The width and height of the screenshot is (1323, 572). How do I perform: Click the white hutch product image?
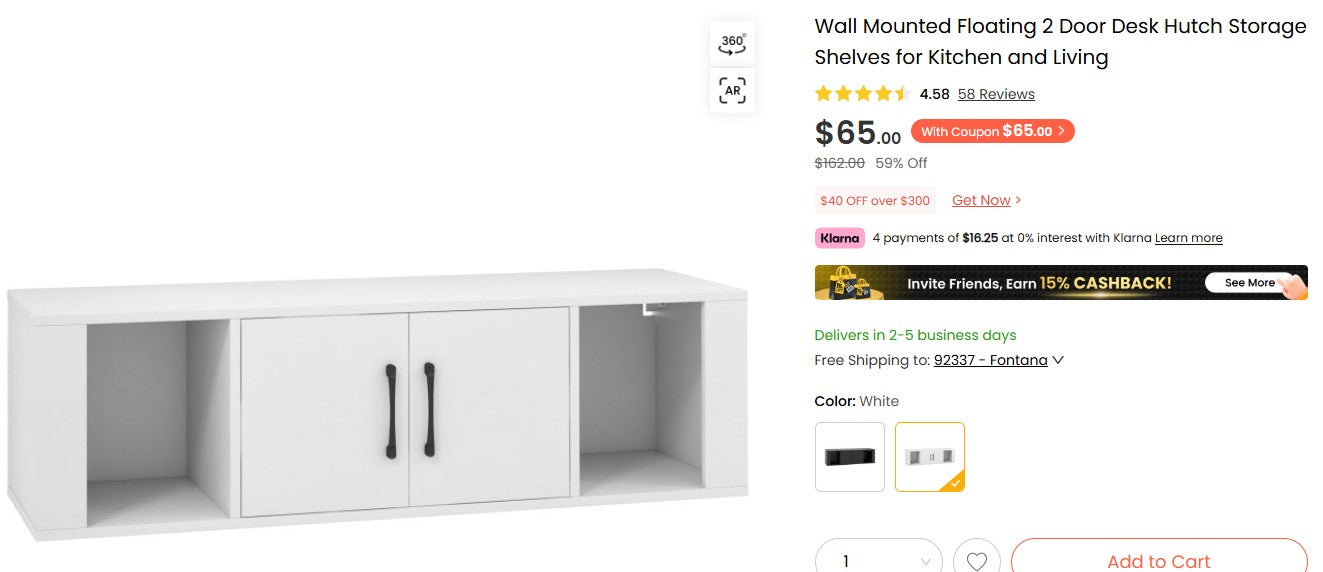tap(378, 403)
